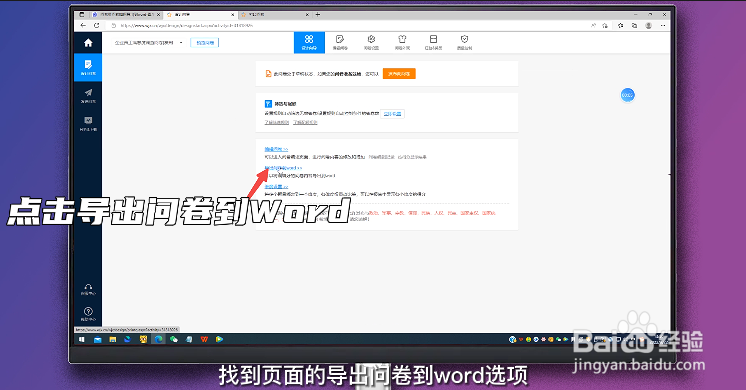
Task: Open the question mark help center icon
Action: (88, 314)
